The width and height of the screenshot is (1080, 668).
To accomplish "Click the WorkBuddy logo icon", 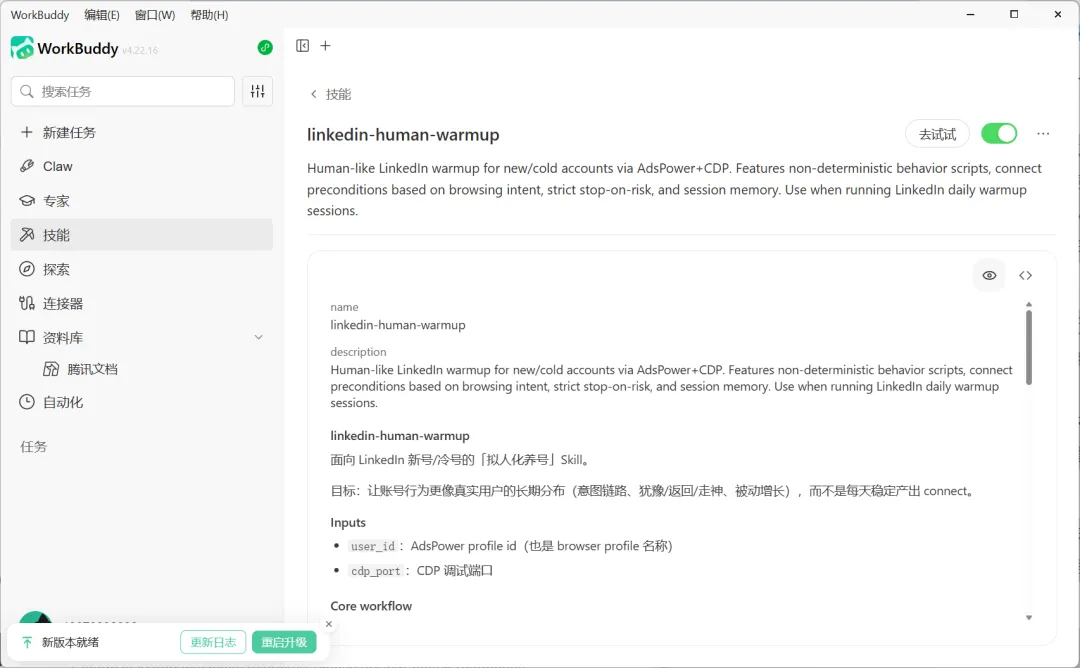I will [x=22, y=48].
